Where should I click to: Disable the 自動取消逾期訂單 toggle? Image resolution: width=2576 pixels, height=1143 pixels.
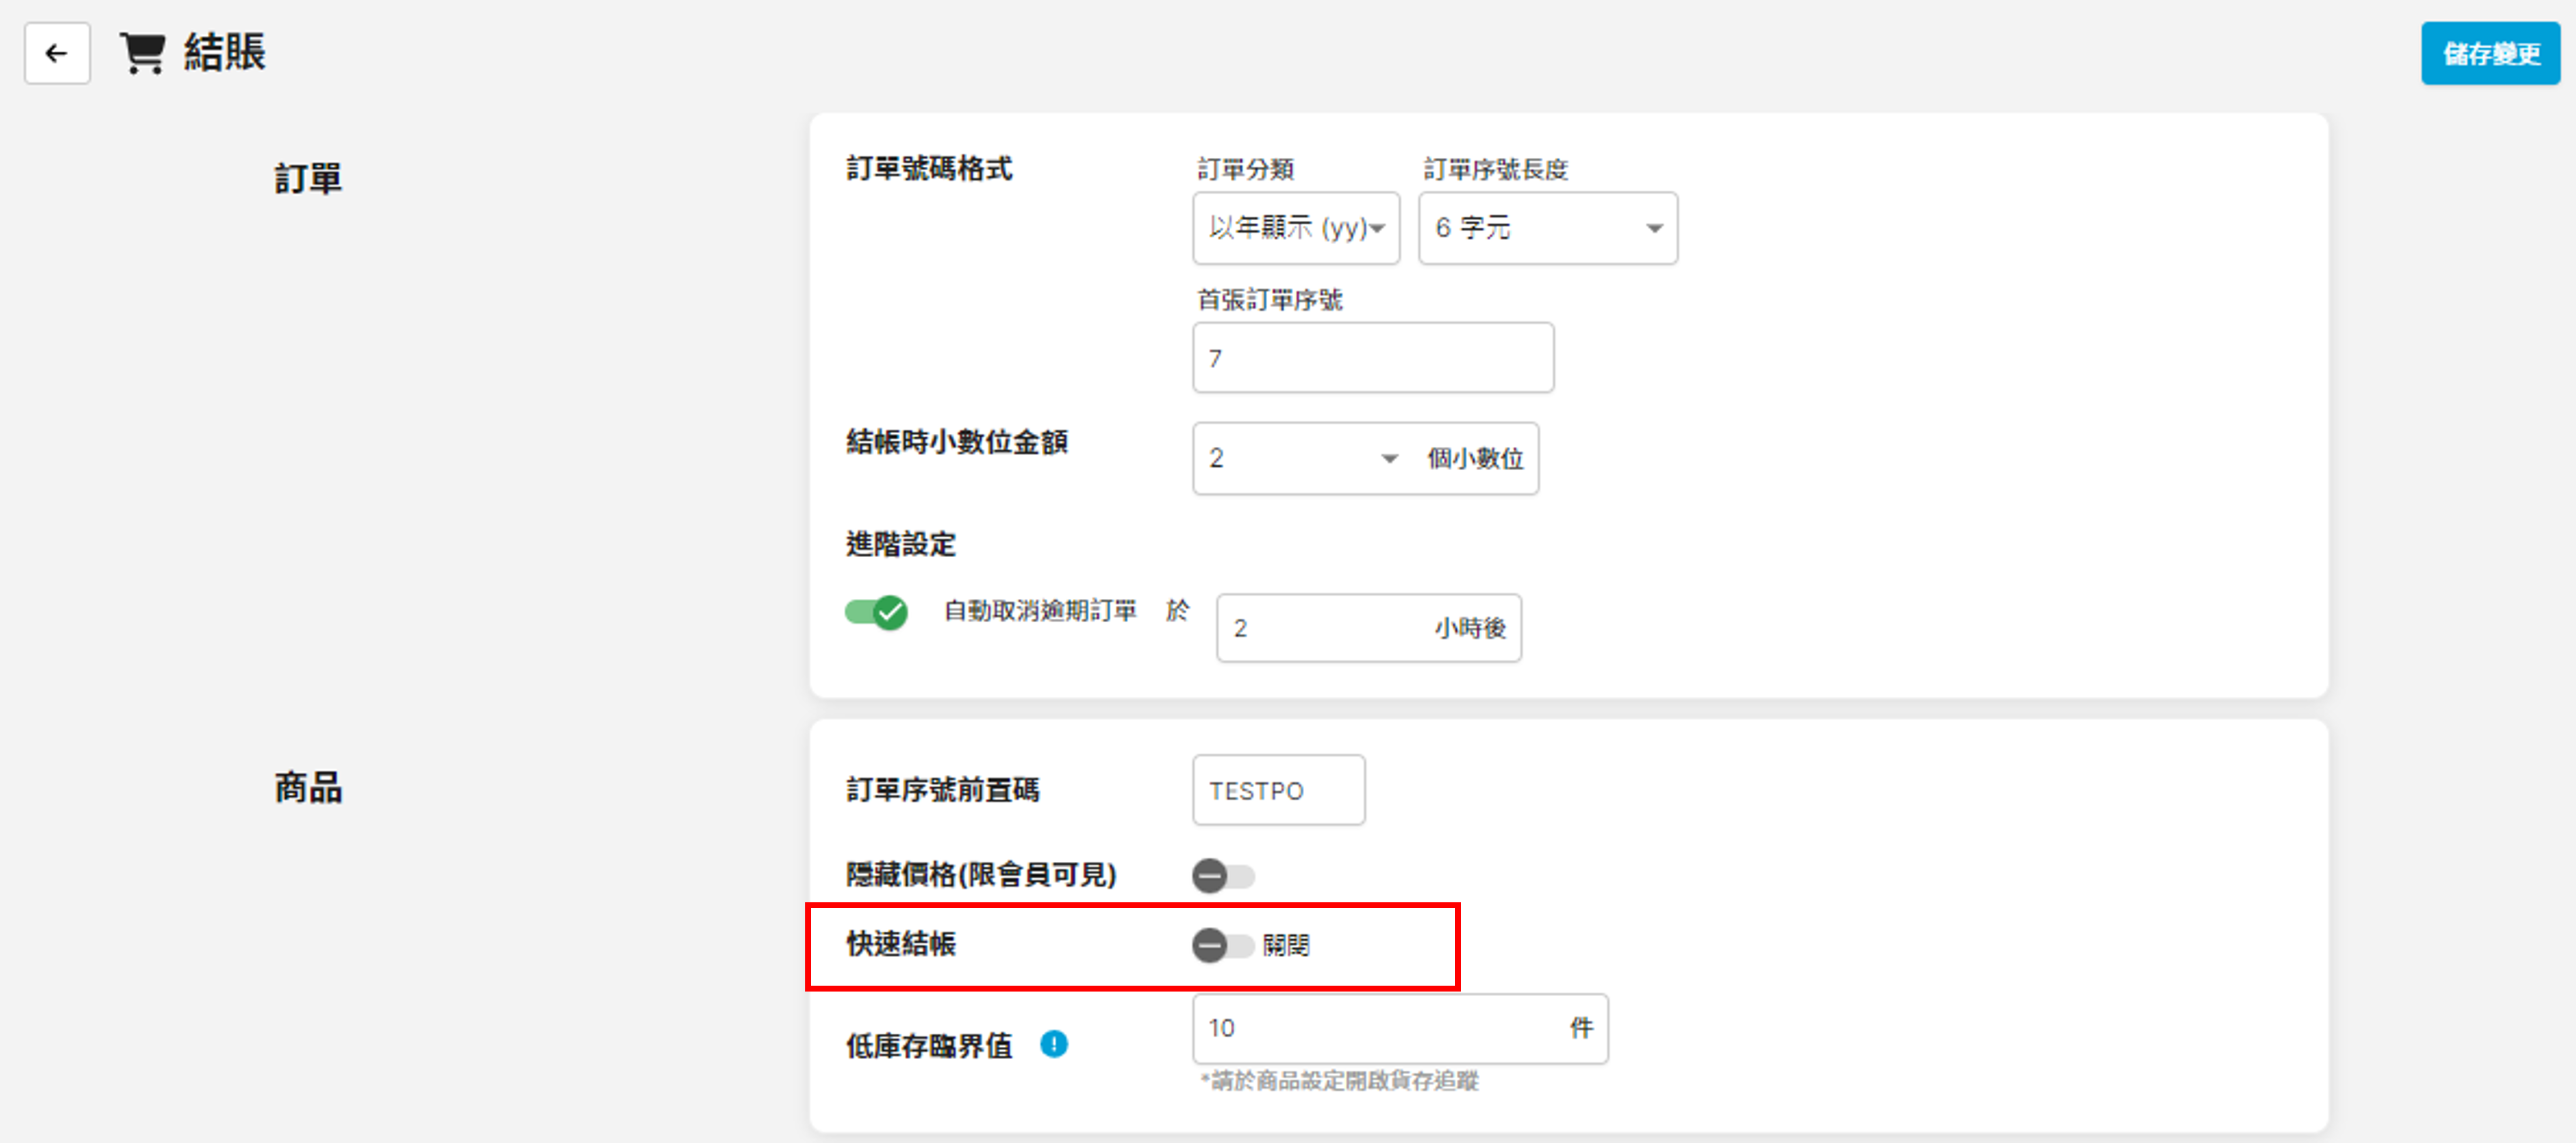pos(876,611)
